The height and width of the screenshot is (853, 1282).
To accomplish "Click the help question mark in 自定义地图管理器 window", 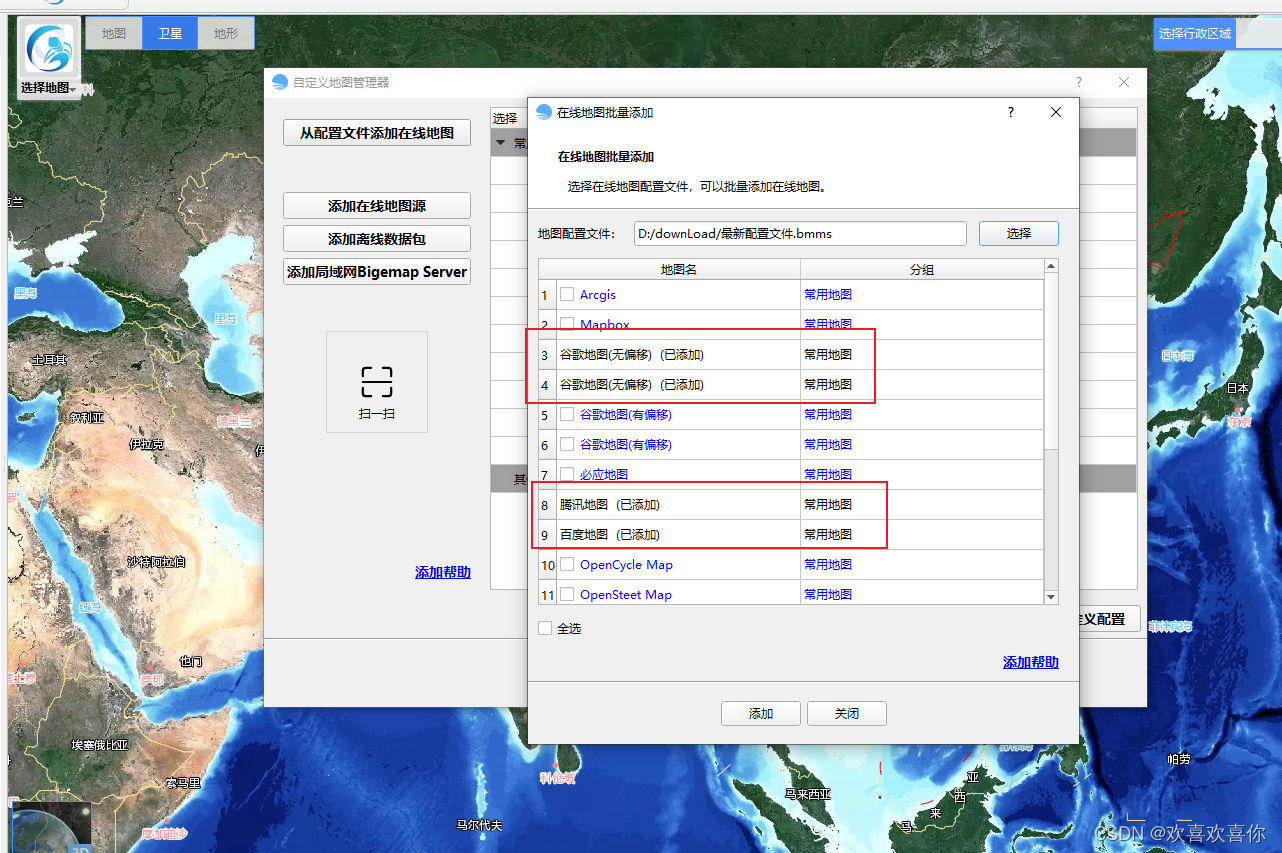I will coord(1079,82).
